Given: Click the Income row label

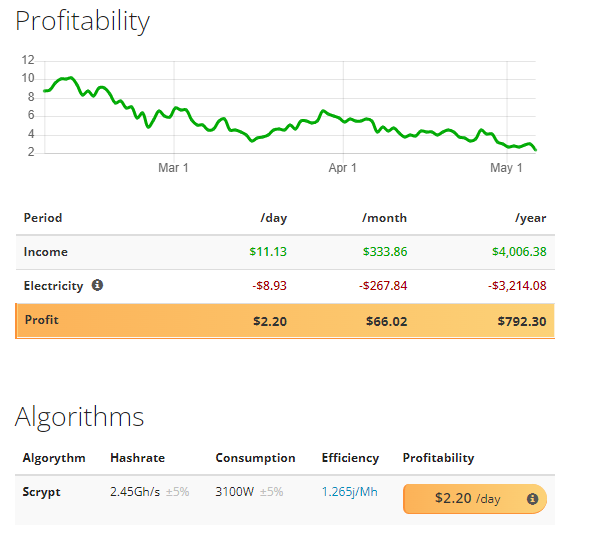Looking at the screenshot, I should tap(46, 252).
